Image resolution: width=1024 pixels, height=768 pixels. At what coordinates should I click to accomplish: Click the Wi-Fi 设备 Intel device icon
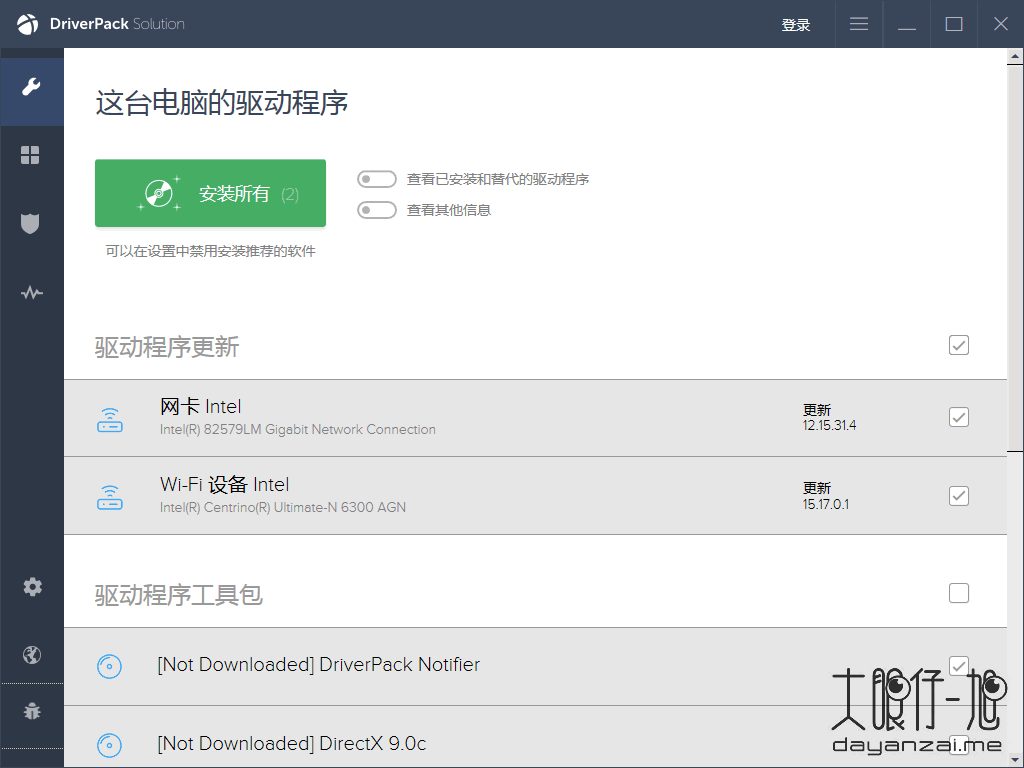(110, 498)
